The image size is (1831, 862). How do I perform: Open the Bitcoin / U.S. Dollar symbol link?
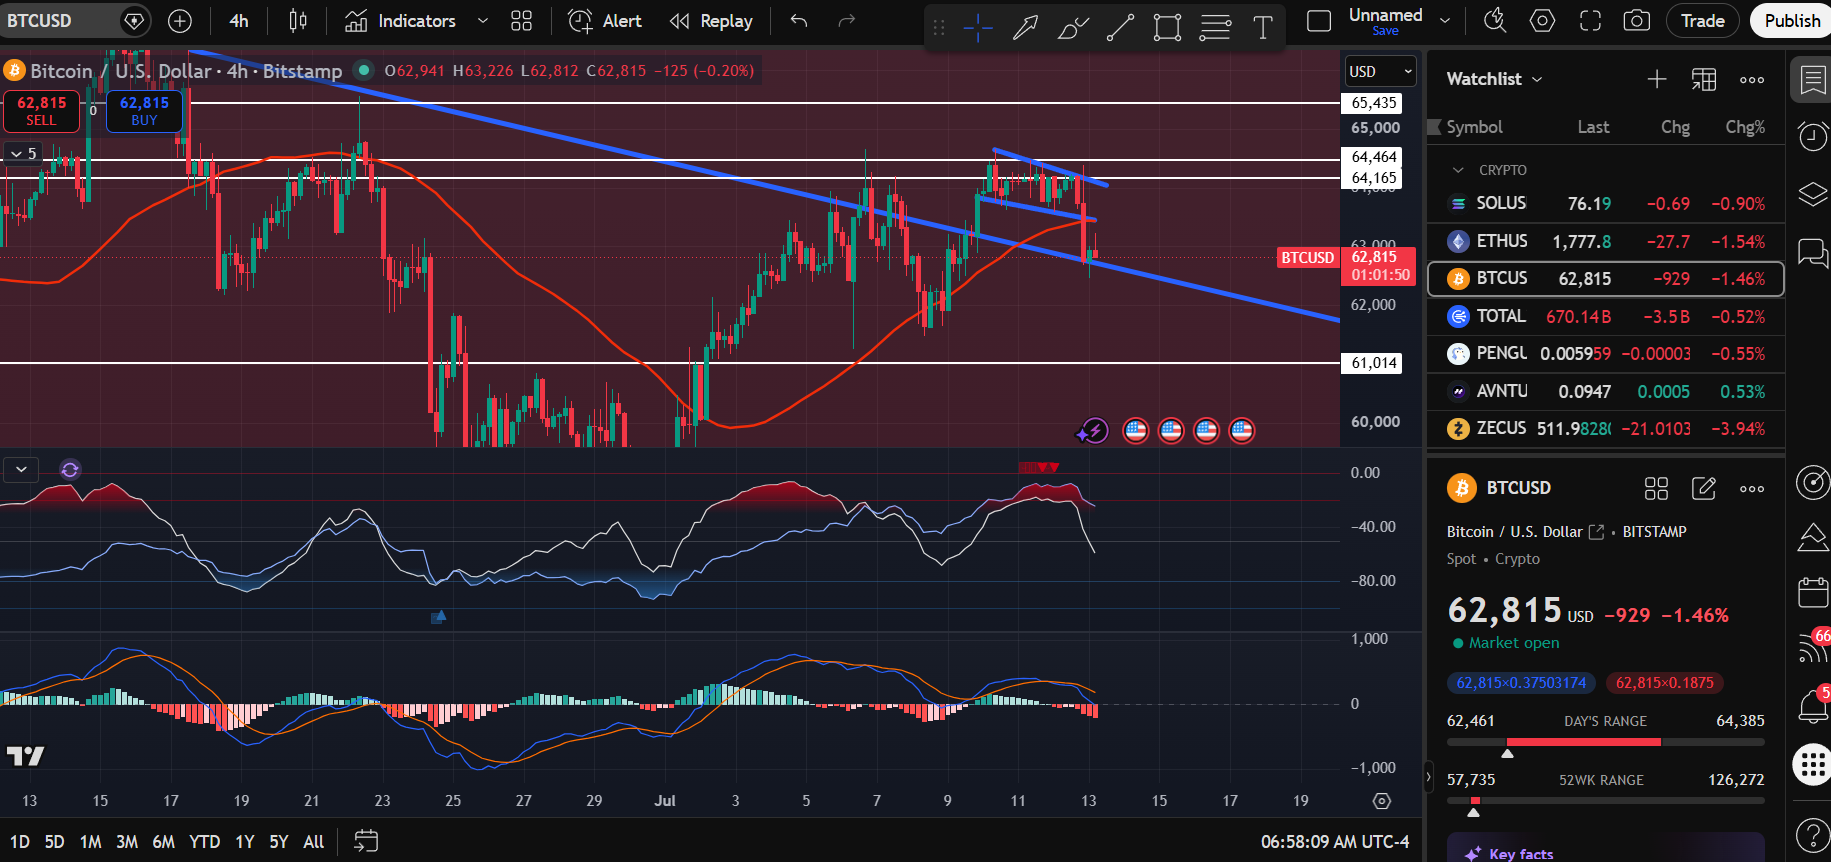[1525, 532]
